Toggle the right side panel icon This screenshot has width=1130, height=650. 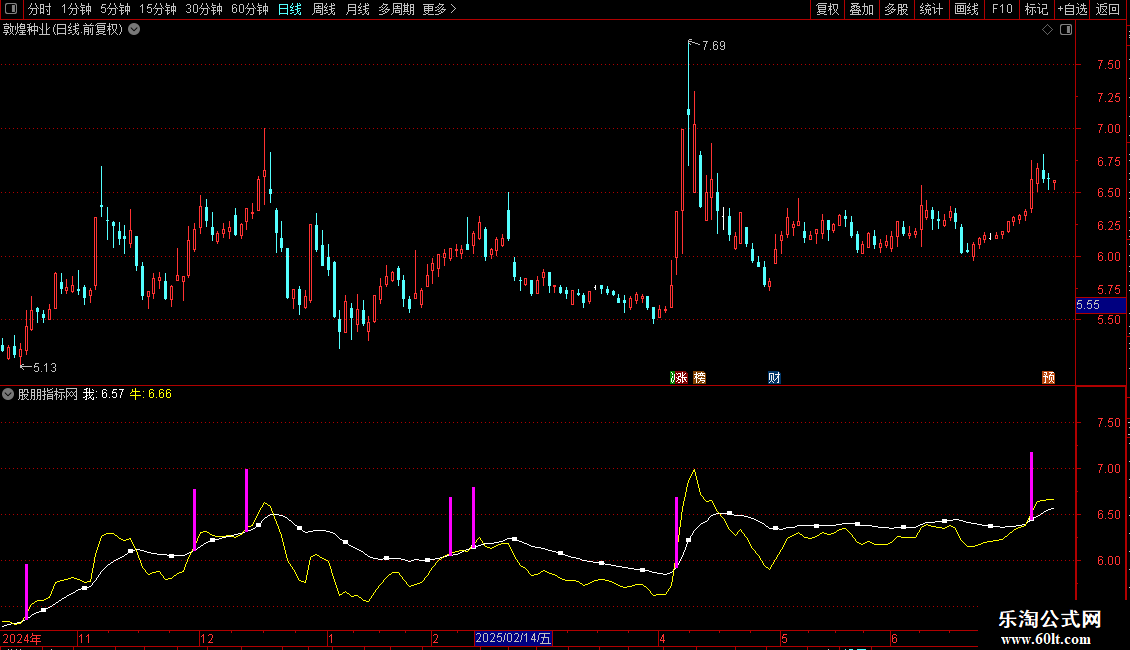point(1066,30)
